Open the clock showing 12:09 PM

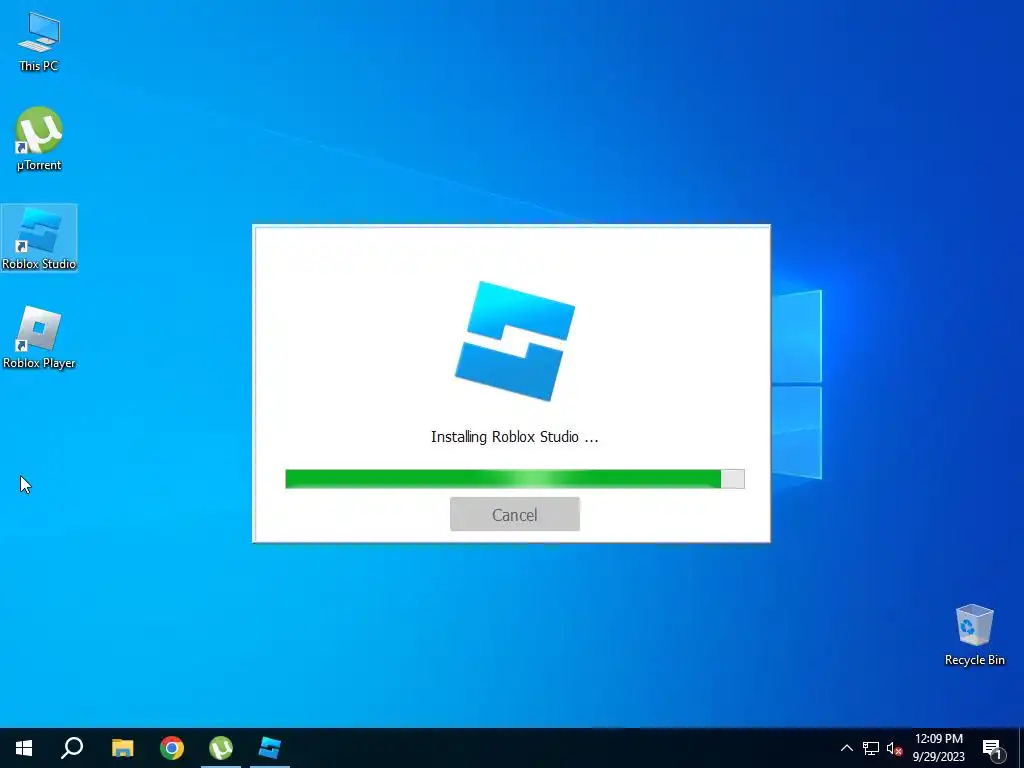pyautogui.click(x=938, y=748)
